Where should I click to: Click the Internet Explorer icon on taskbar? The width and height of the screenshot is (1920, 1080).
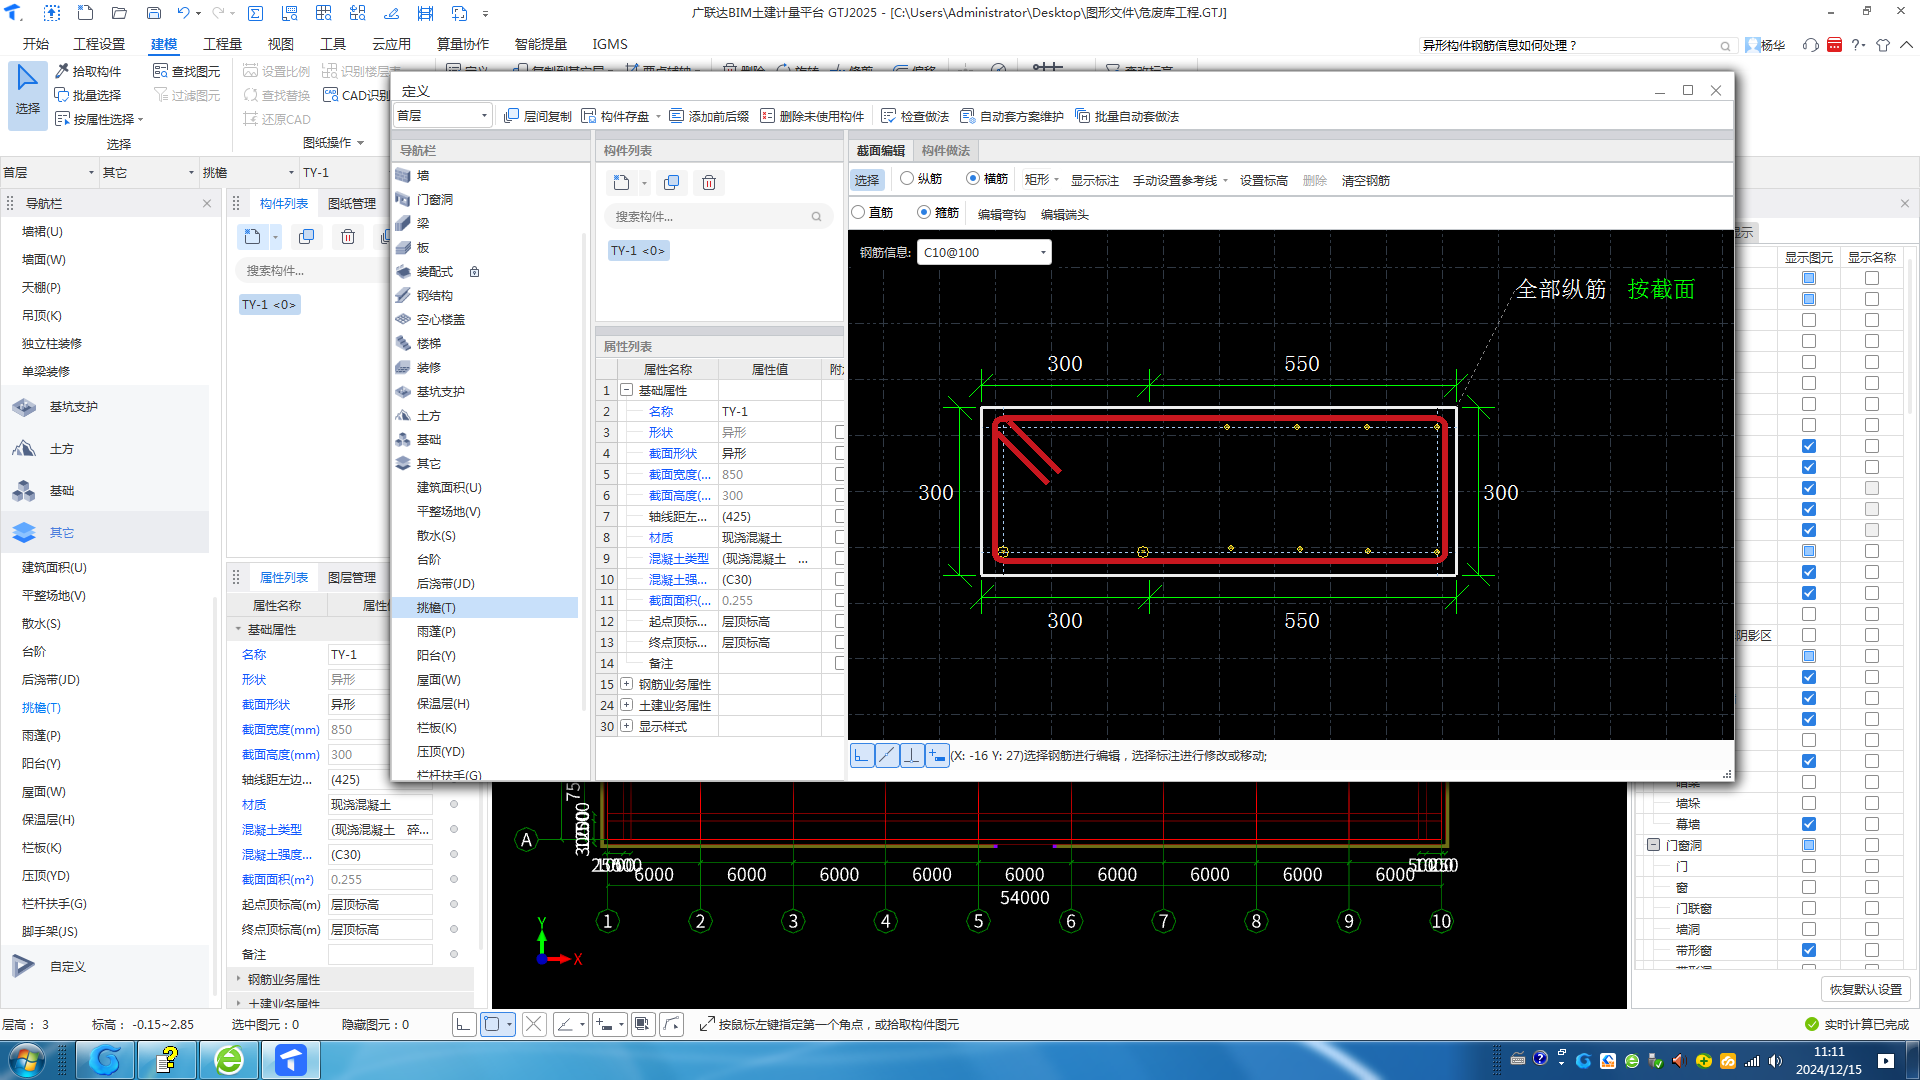229,1060
